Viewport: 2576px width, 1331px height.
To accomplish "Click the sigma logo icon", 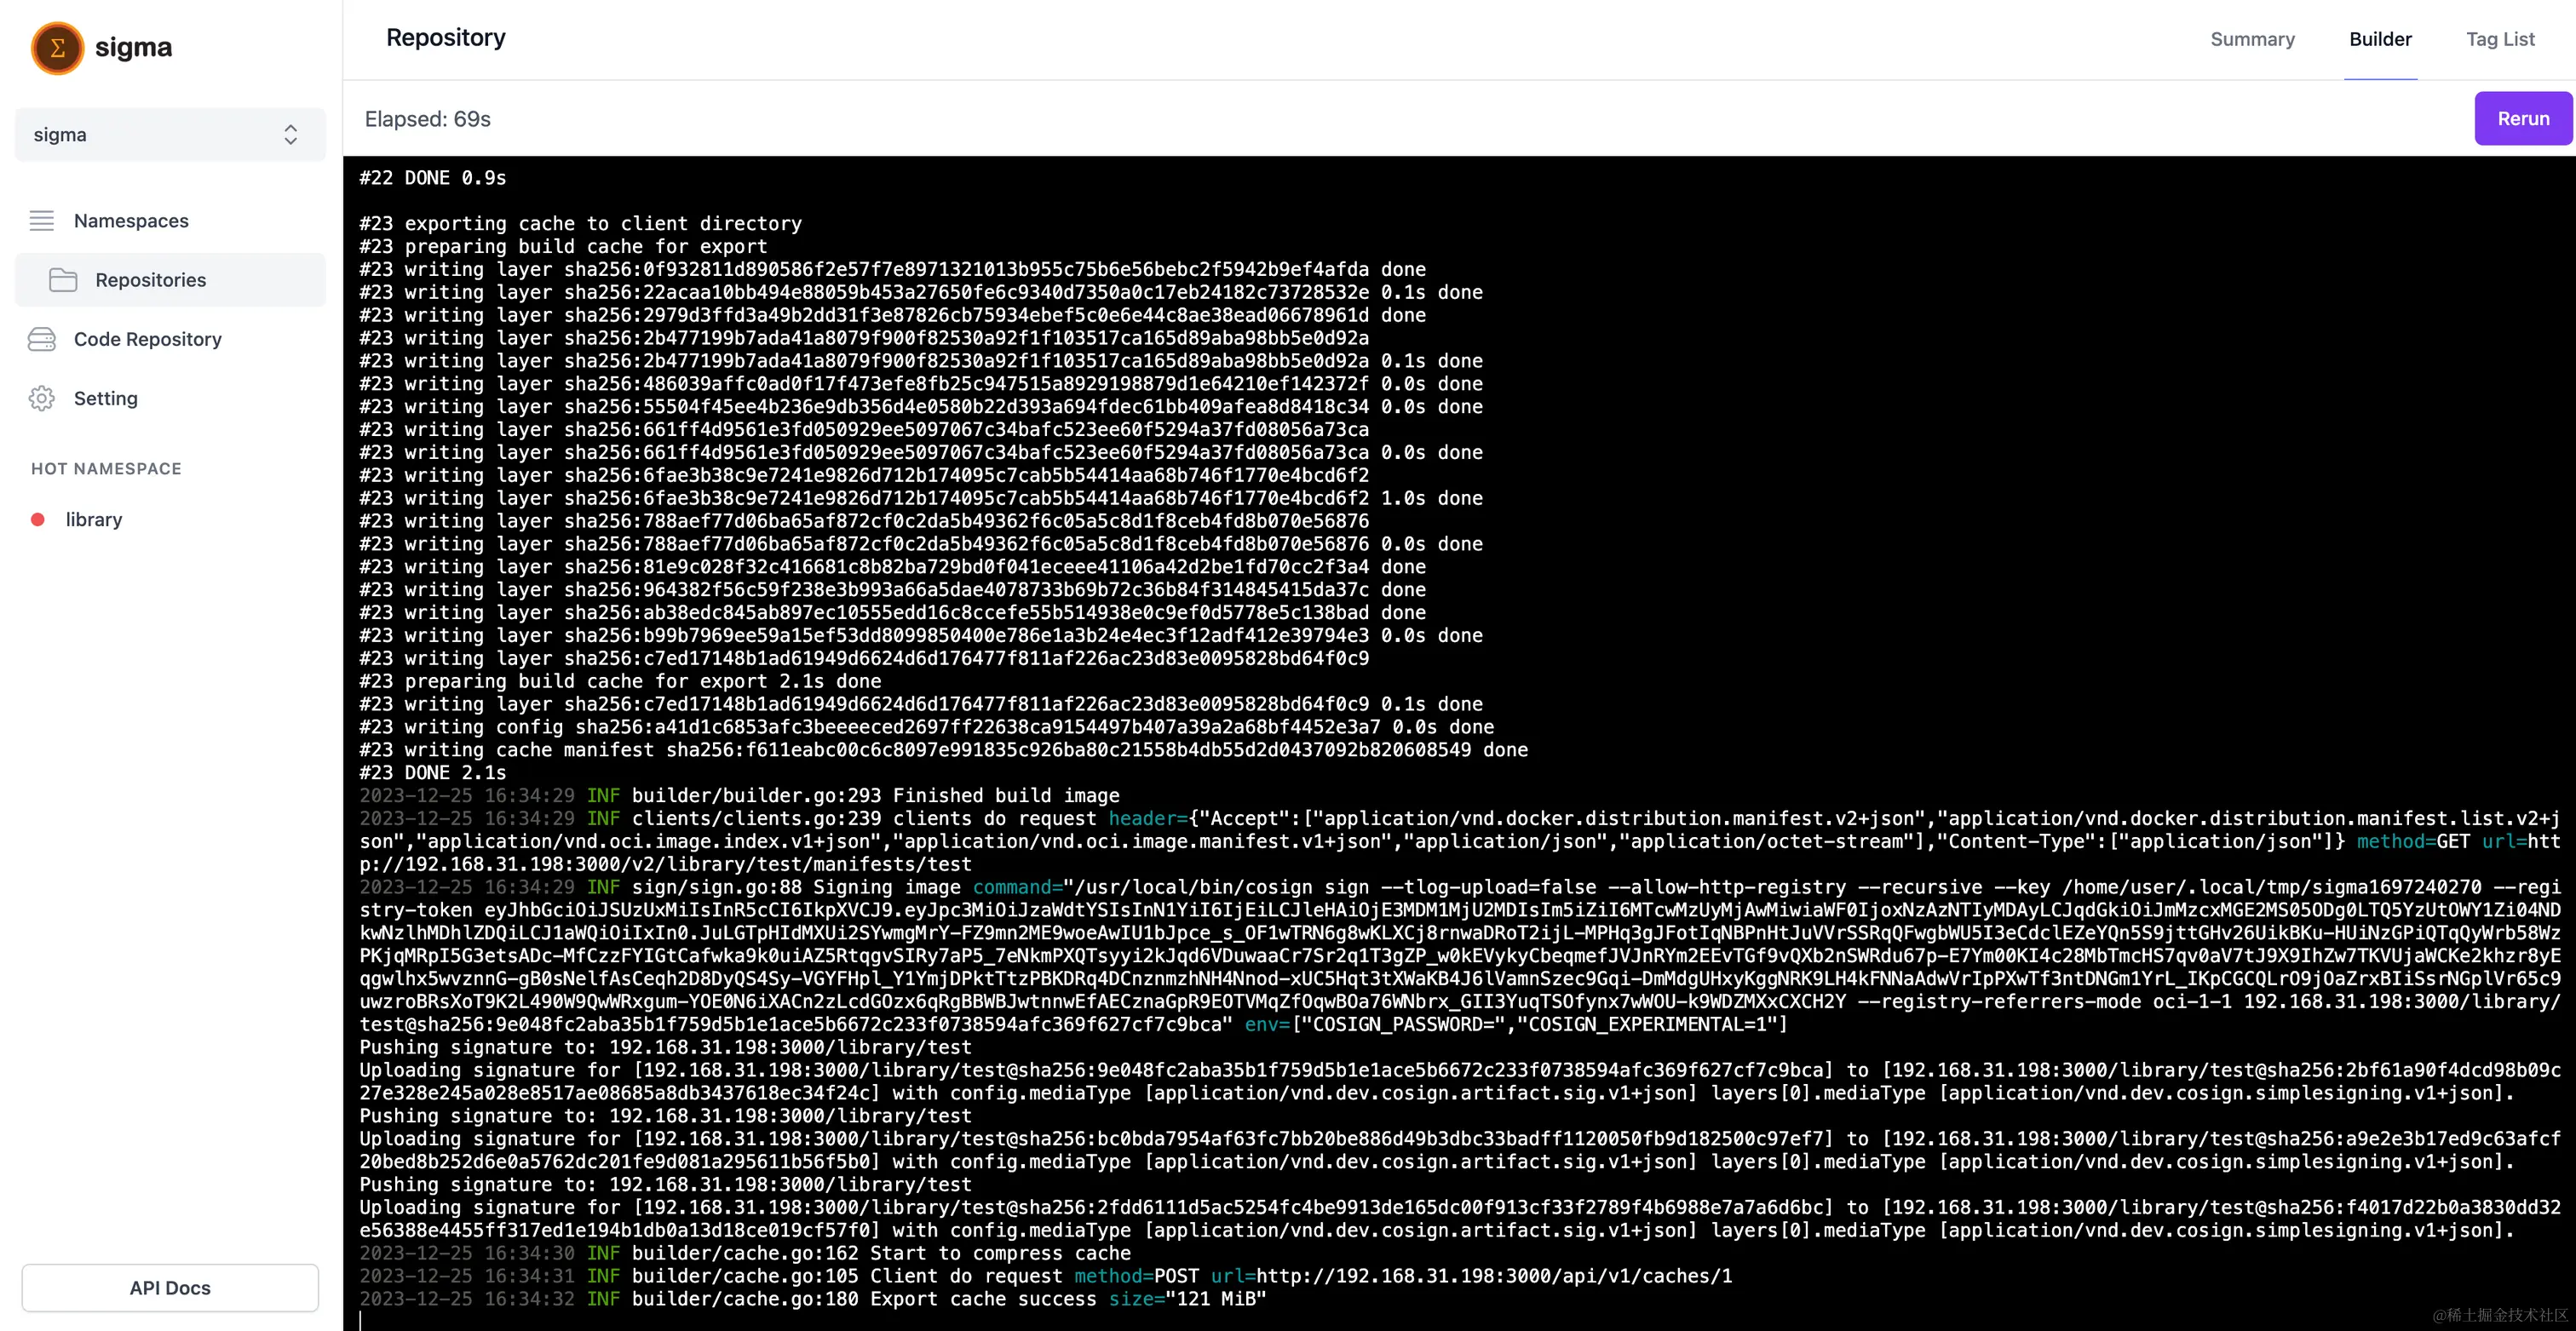I will click(57, 47).
